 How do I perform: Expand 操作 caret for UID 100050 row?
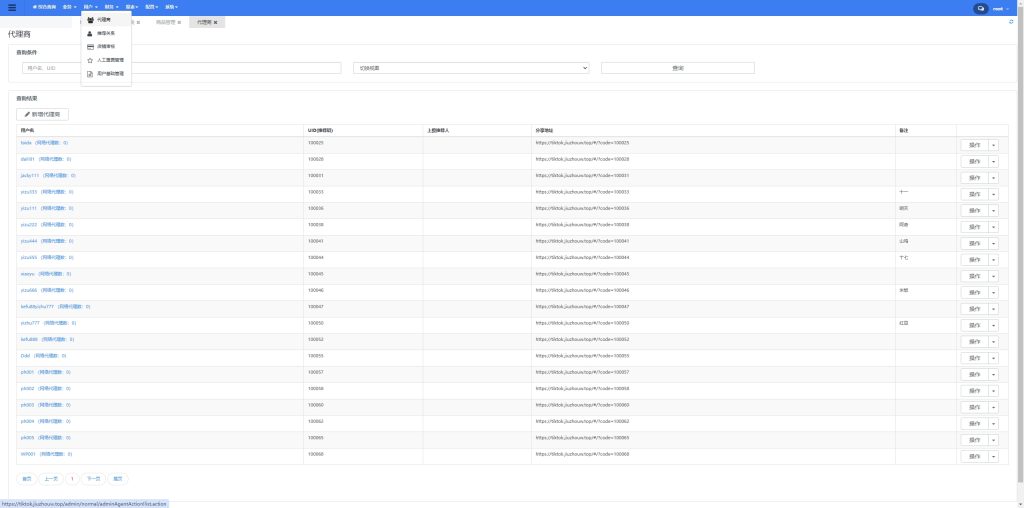[993, 325]
